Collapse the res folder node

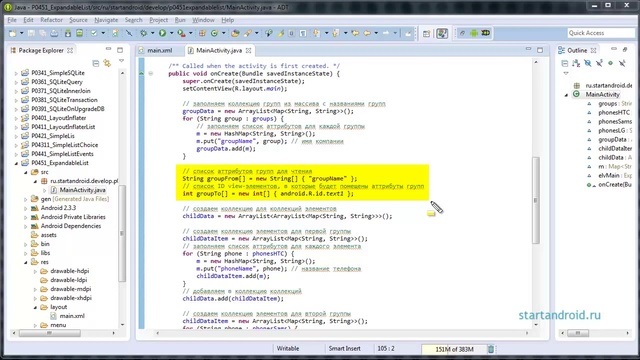26,262
